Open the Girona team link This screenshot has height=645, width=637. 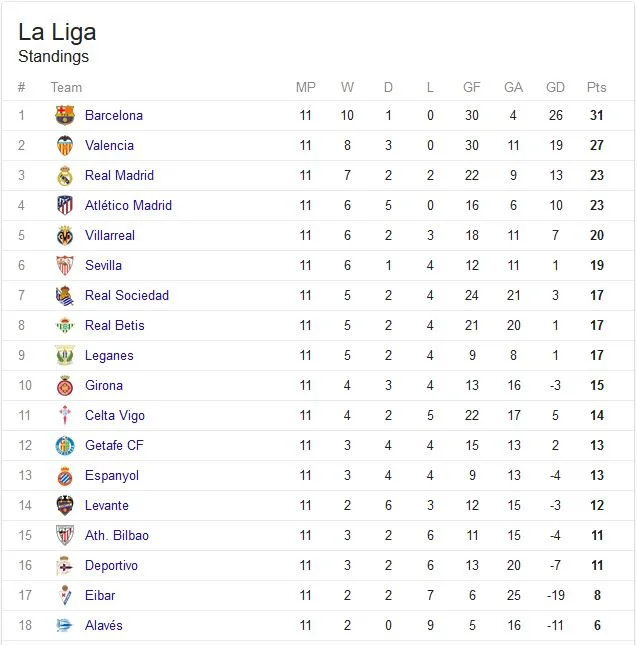pos(104,385)
